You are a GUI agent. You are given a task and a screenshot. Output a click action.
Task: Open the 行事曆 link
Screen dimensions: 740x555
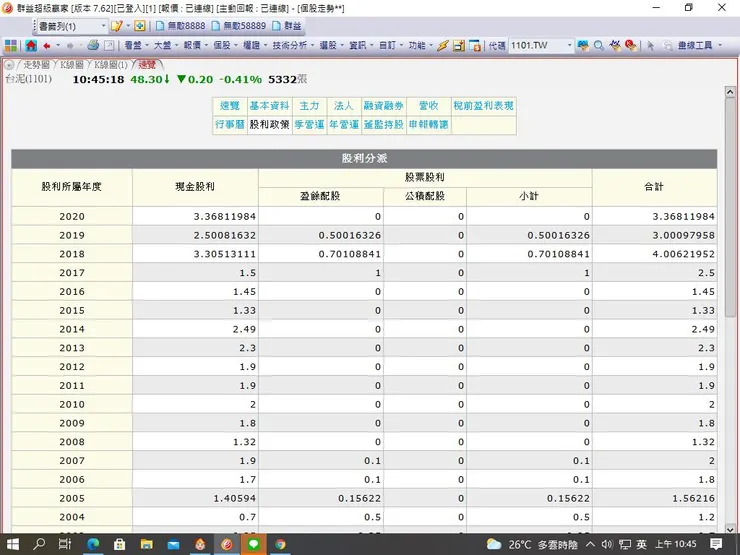pyautogui.click(x=230, y=125)
